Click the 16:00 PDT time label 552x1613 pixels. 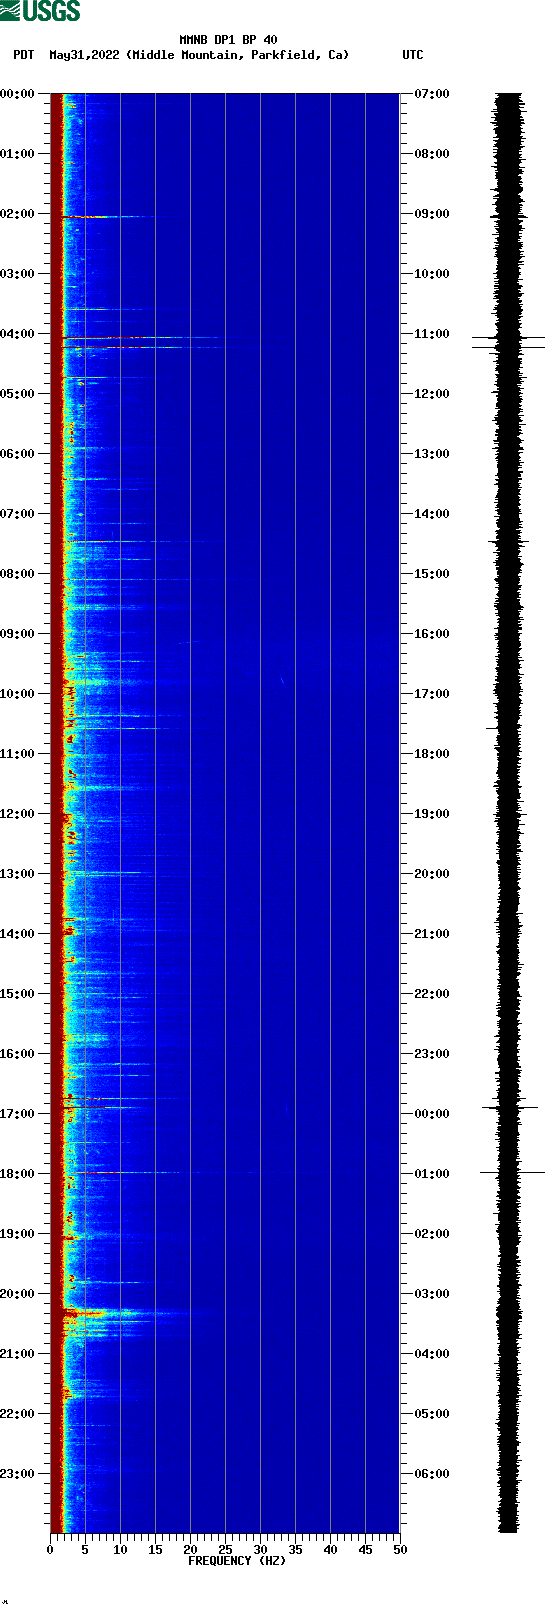click(x=17, y=1054)
